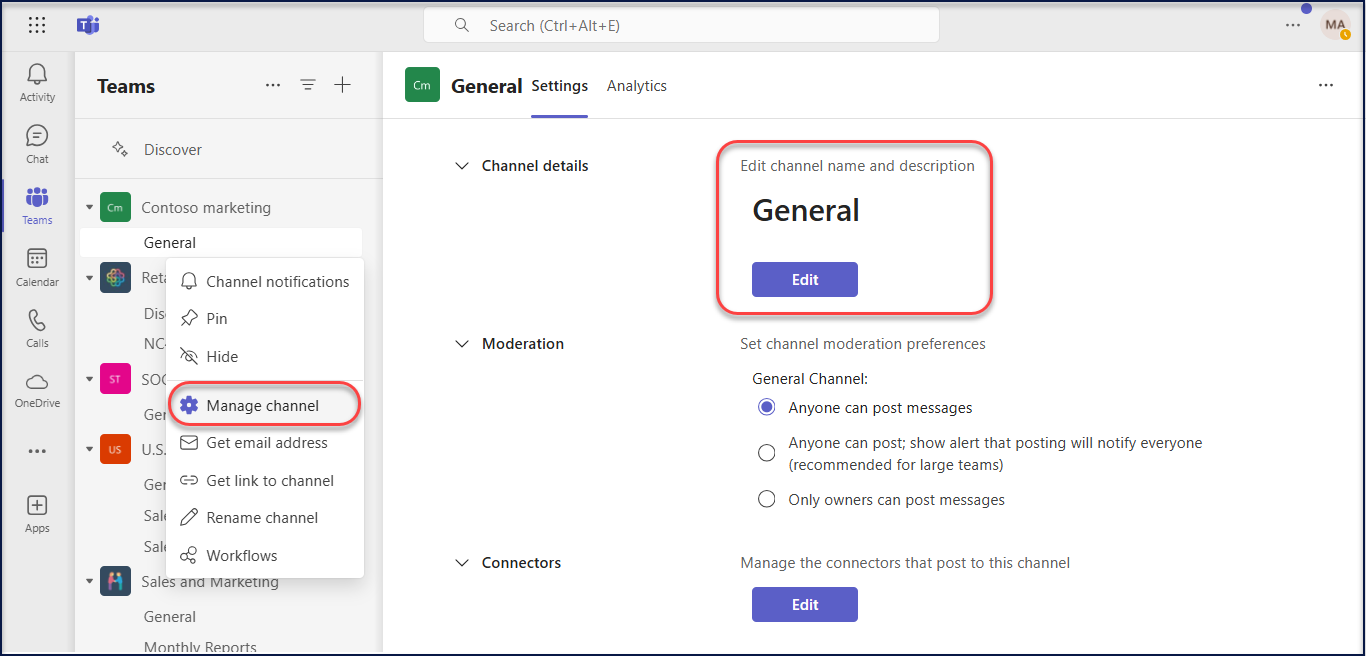Image resolution: width=1366 pixels, height=656 pixels.
Task: Select Anyone can post messages option
Action: tap(767, 407)
